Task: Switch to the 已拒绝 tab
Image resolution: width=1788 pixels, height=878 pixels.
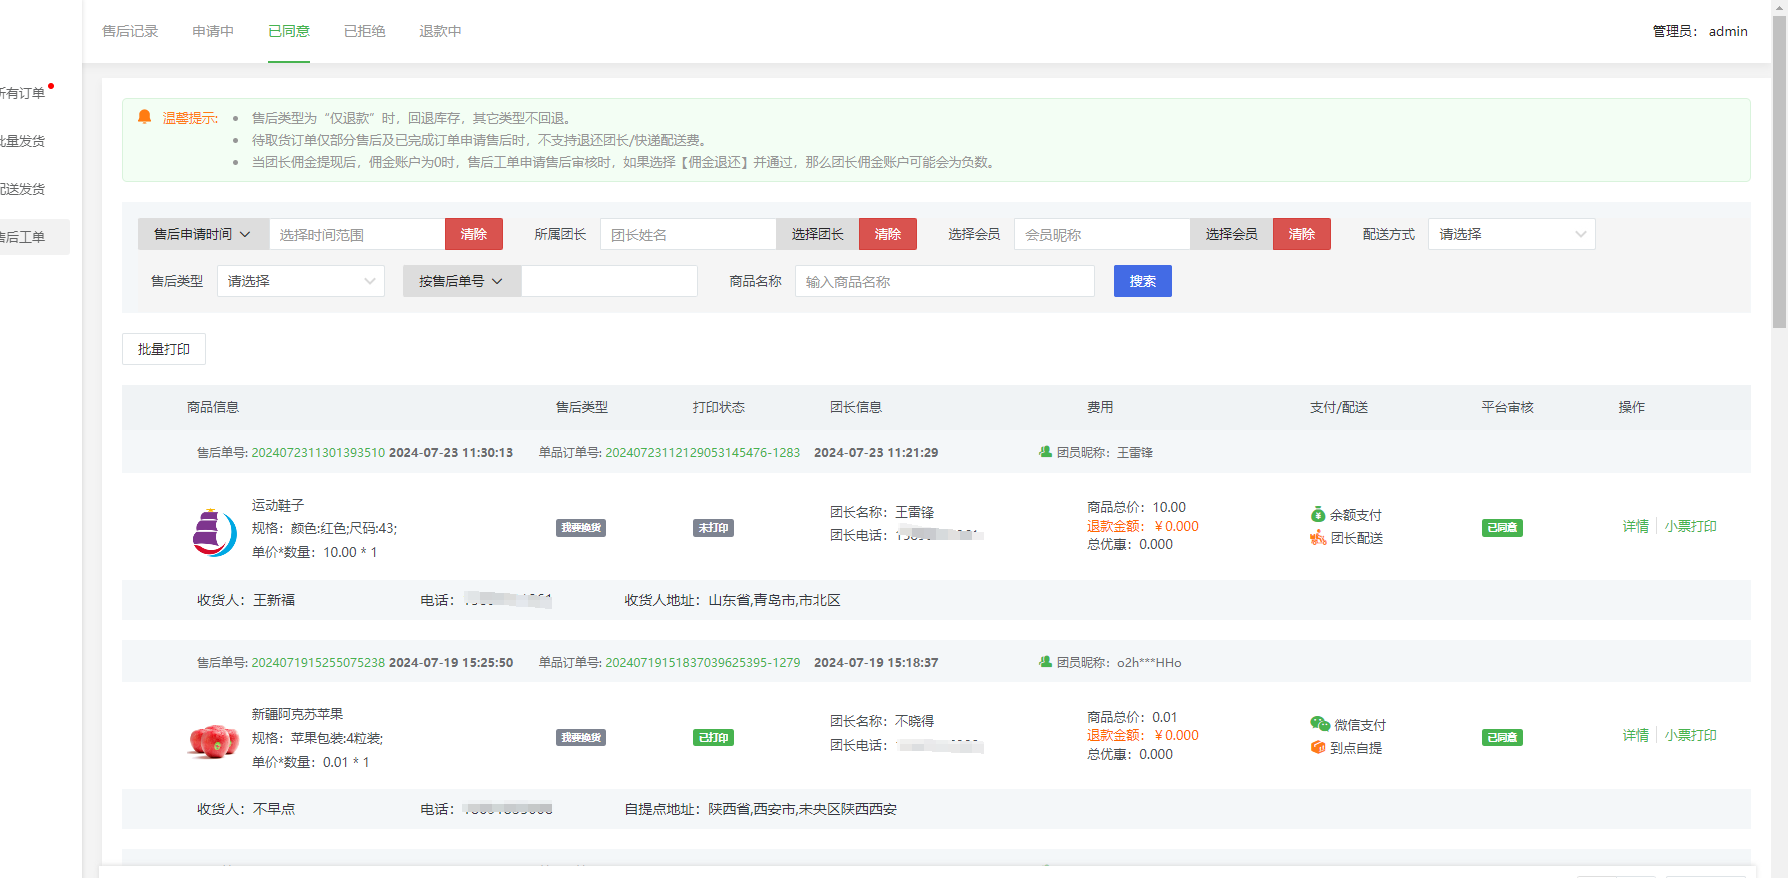Action: point(364,31)
